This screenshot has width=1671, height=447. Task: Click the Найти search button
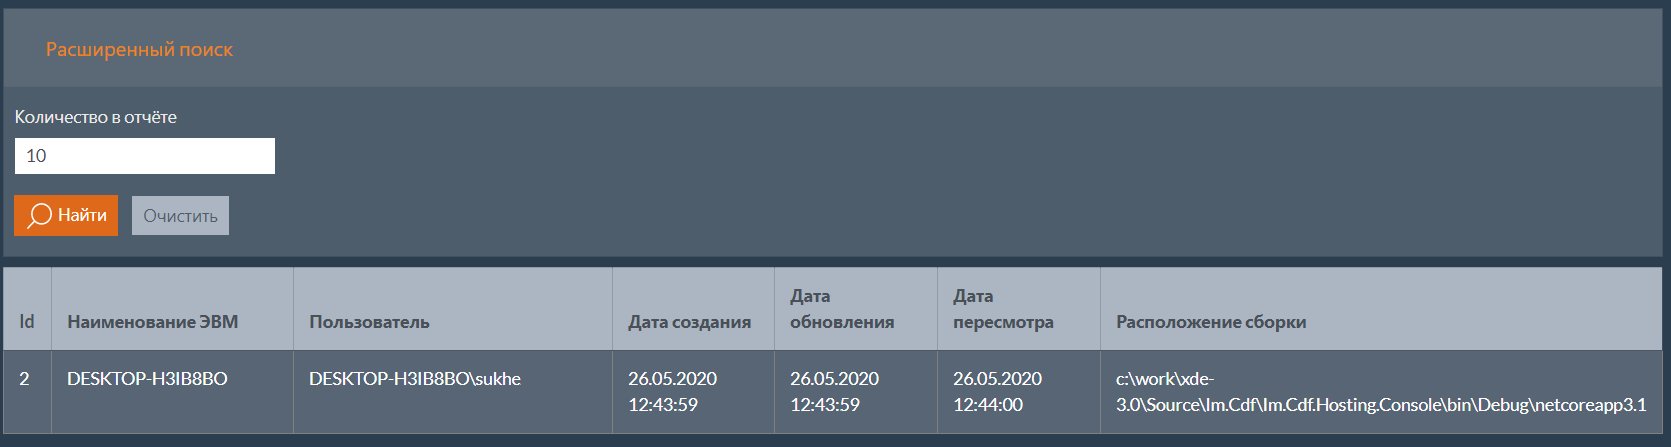coord(66,215)
